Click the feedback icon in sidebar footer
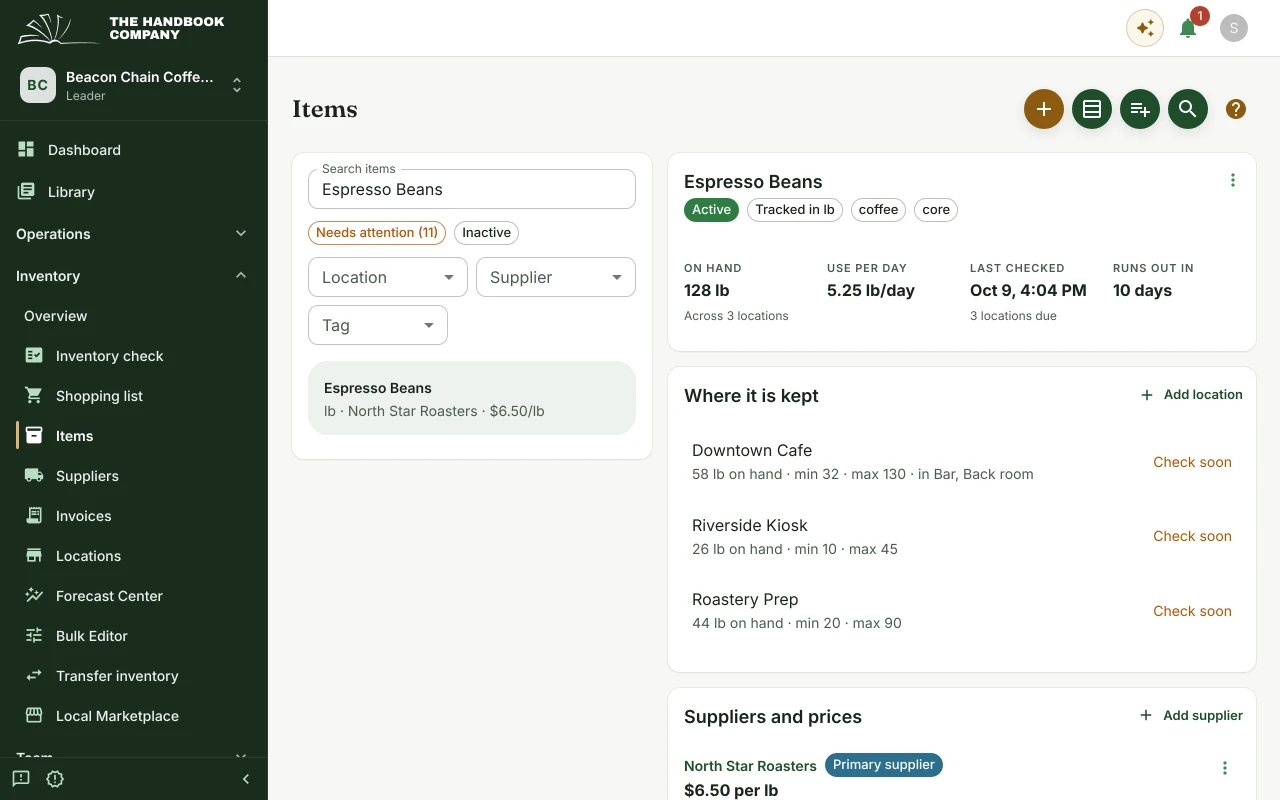The width and height of the screenshot is (1280, 800). pyautogui.click(x=21, y=779)
